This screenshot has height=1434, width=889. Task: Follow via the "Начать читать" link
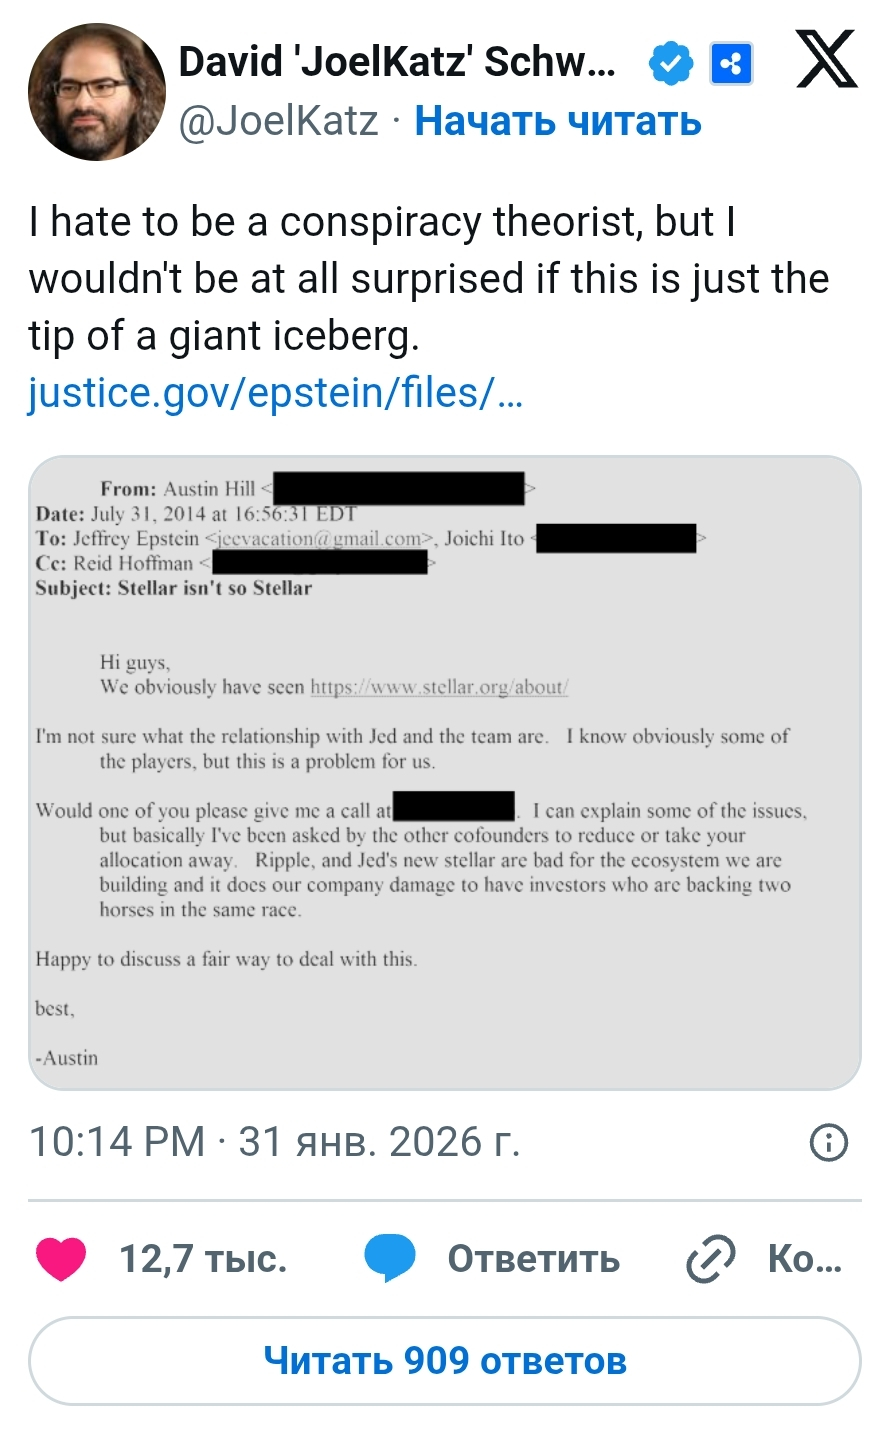(558, 122)
